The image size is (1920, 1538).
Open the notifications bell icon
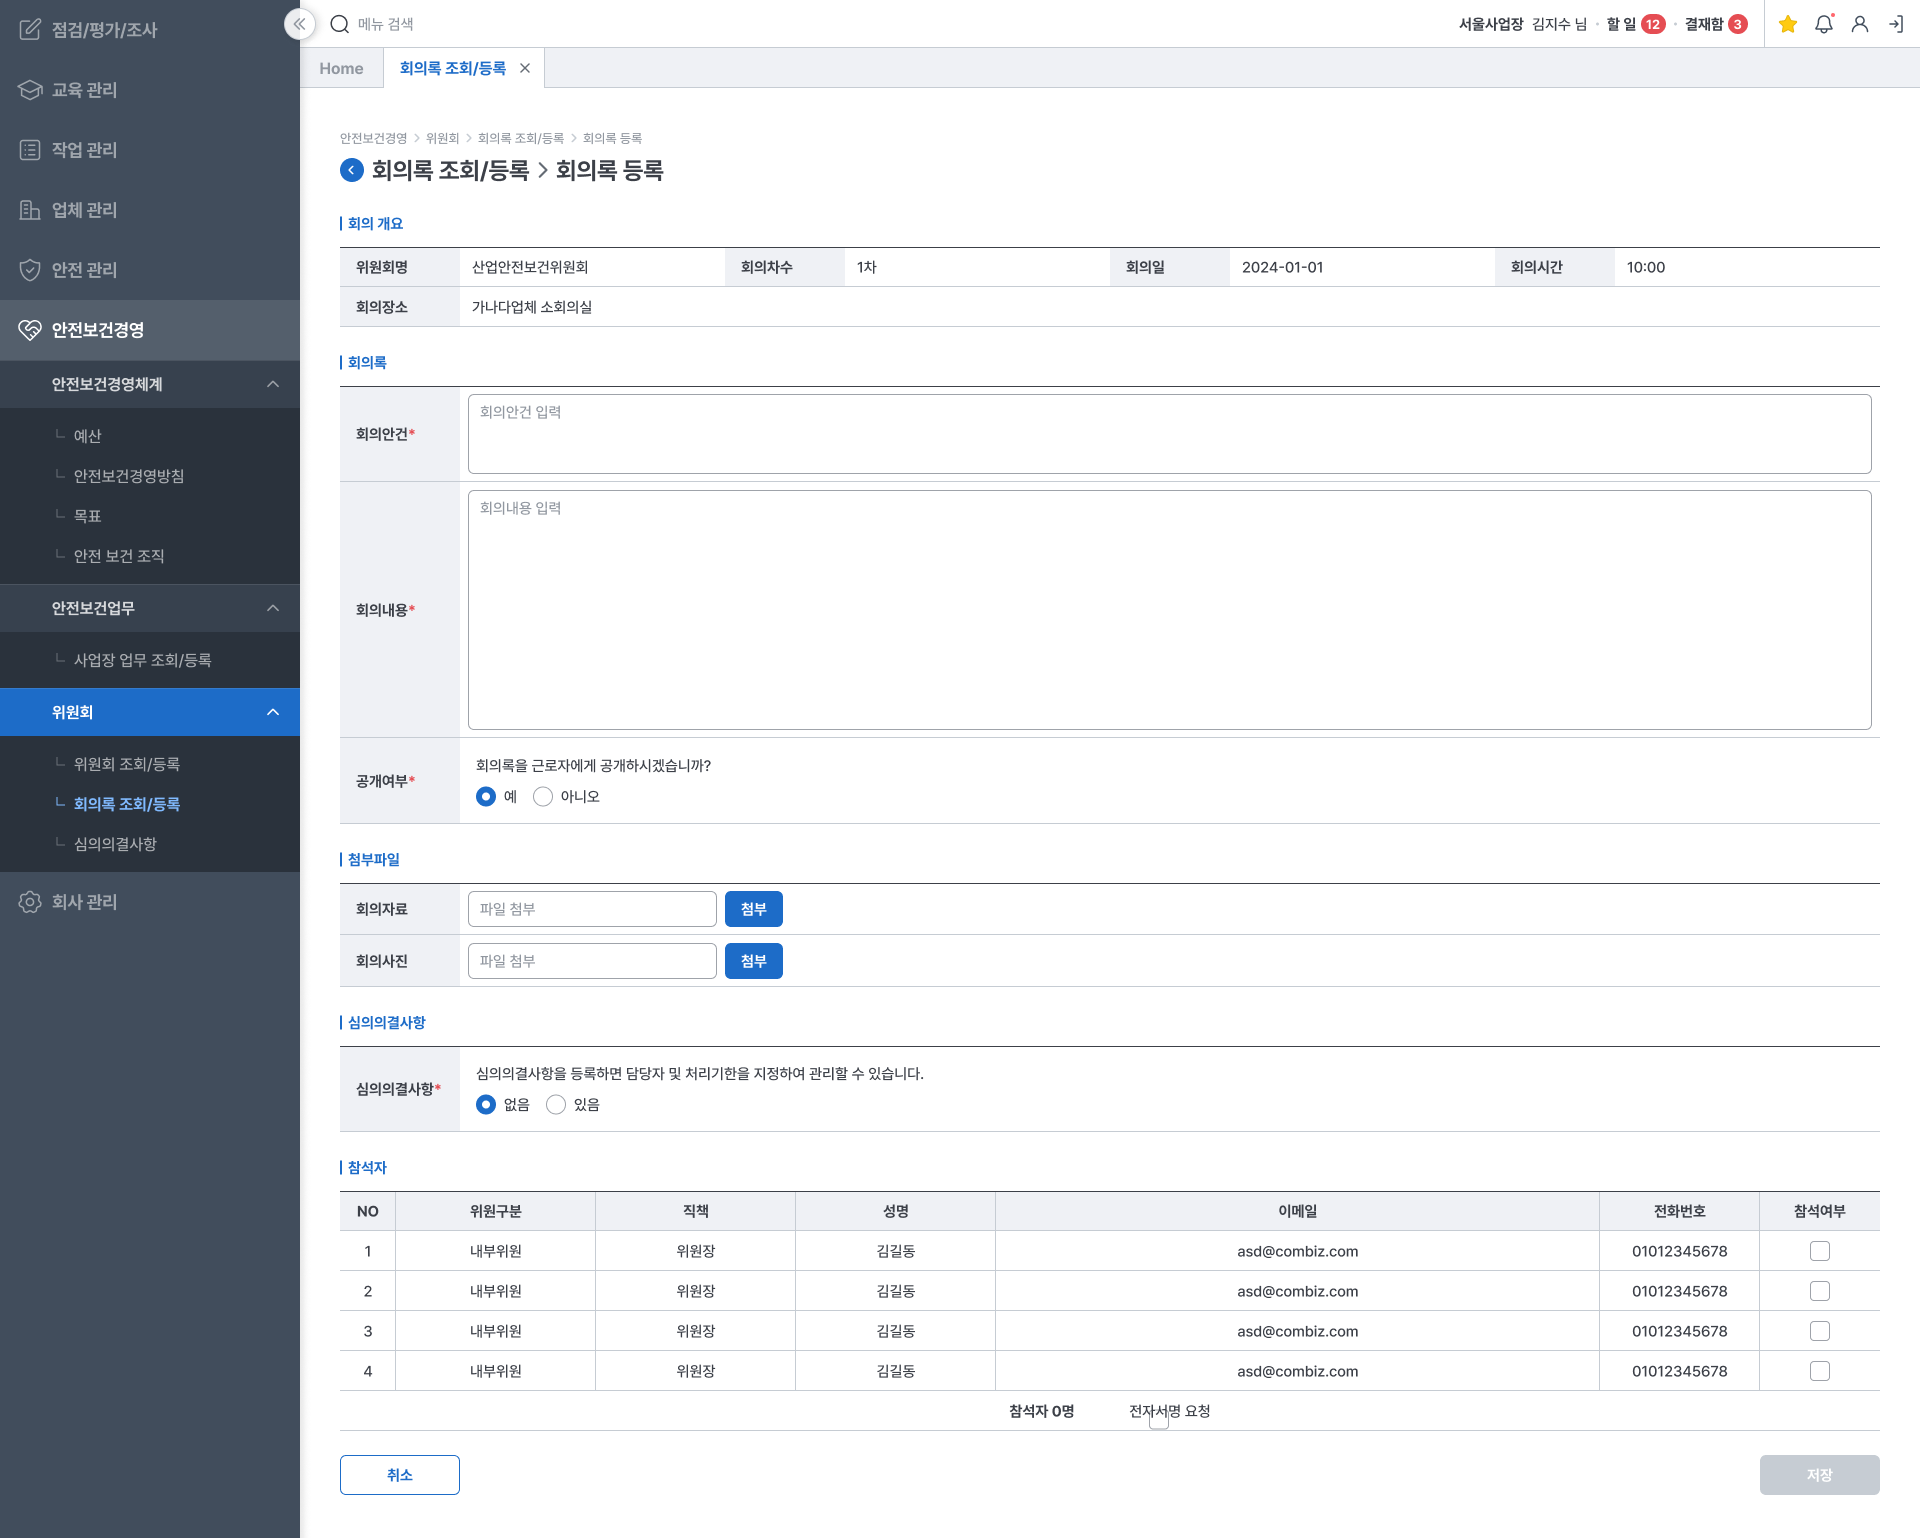(x=1824, y=24)
